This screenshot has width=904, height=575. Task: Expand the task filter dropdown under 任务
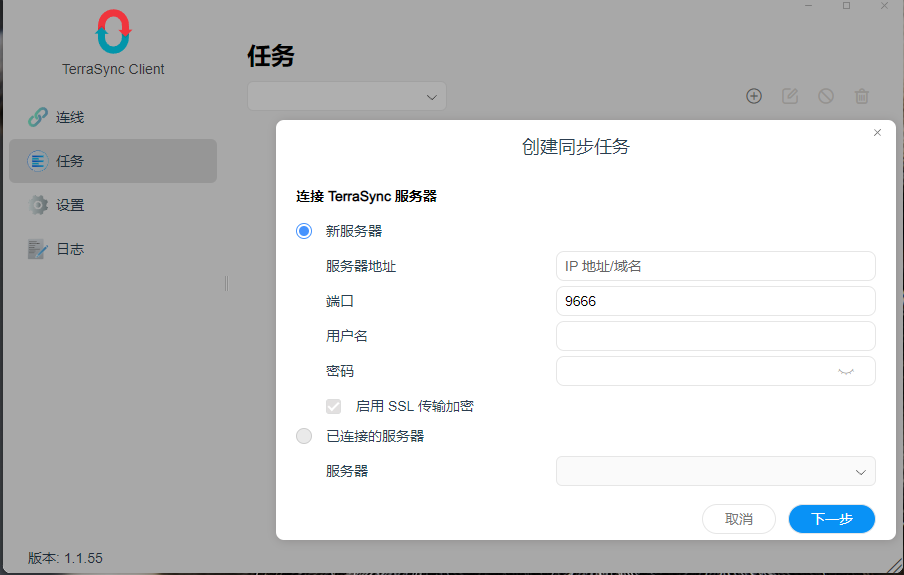coord(346,96)
